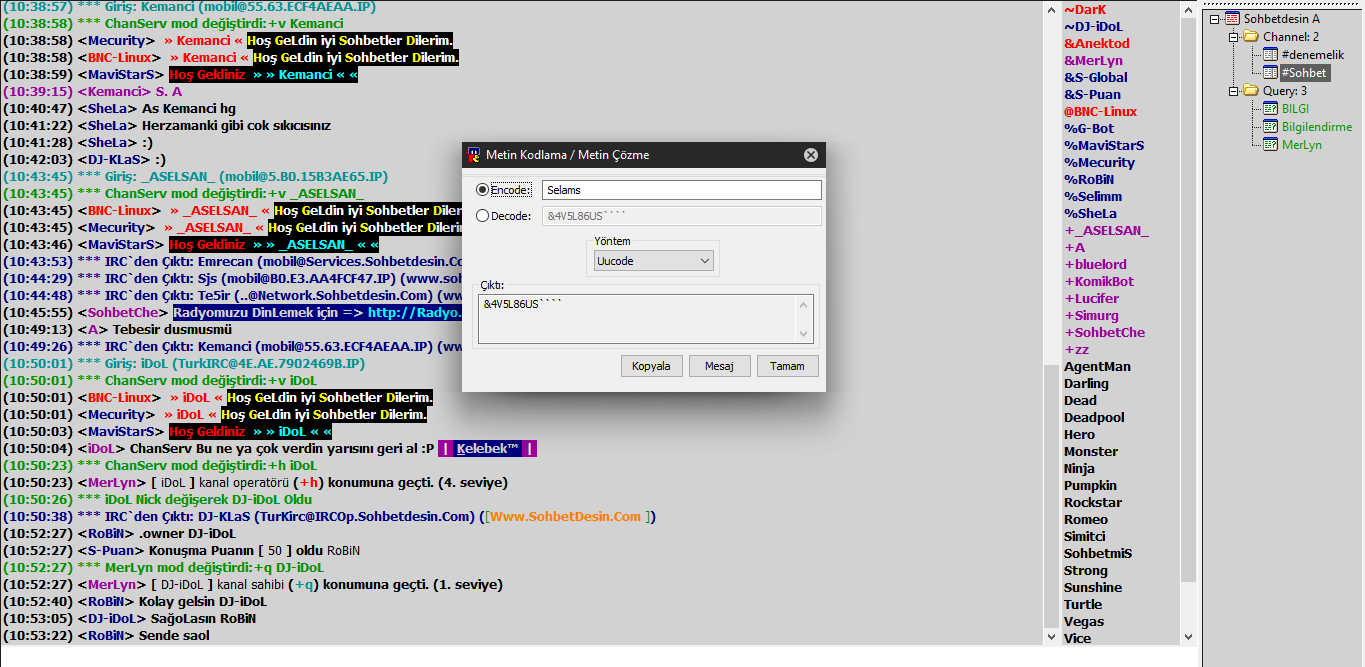
Task: Collapse the Sohbetdesin A tree node
Action: (x=1214, y=19)
